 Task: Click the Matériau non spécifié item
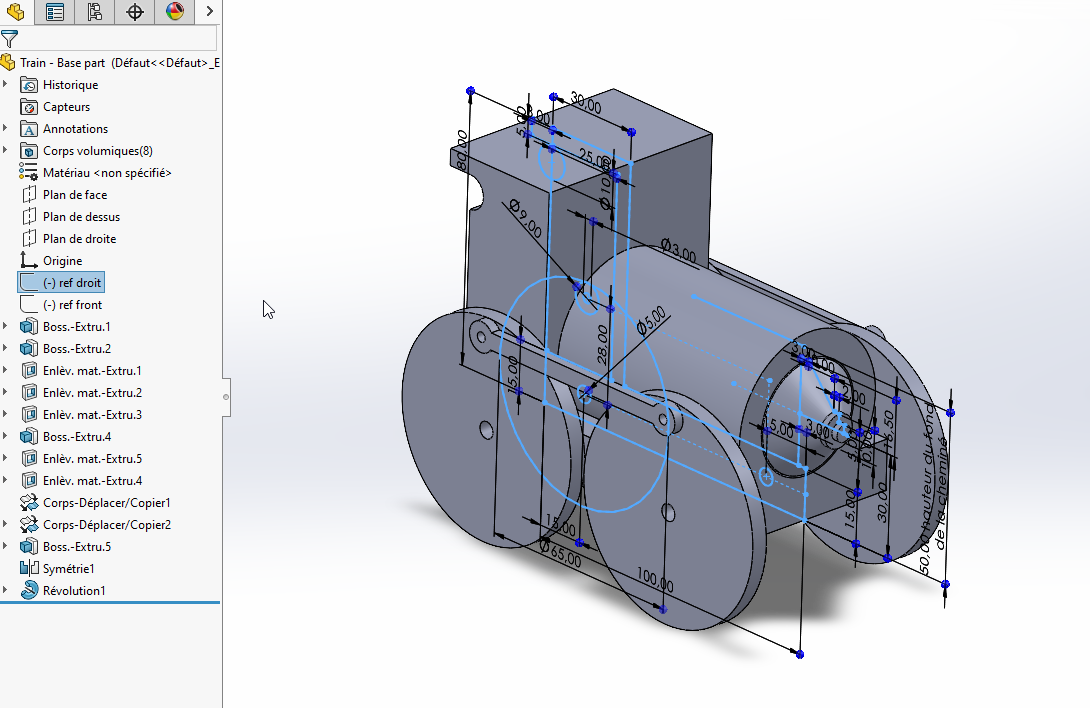coord(106,173)
